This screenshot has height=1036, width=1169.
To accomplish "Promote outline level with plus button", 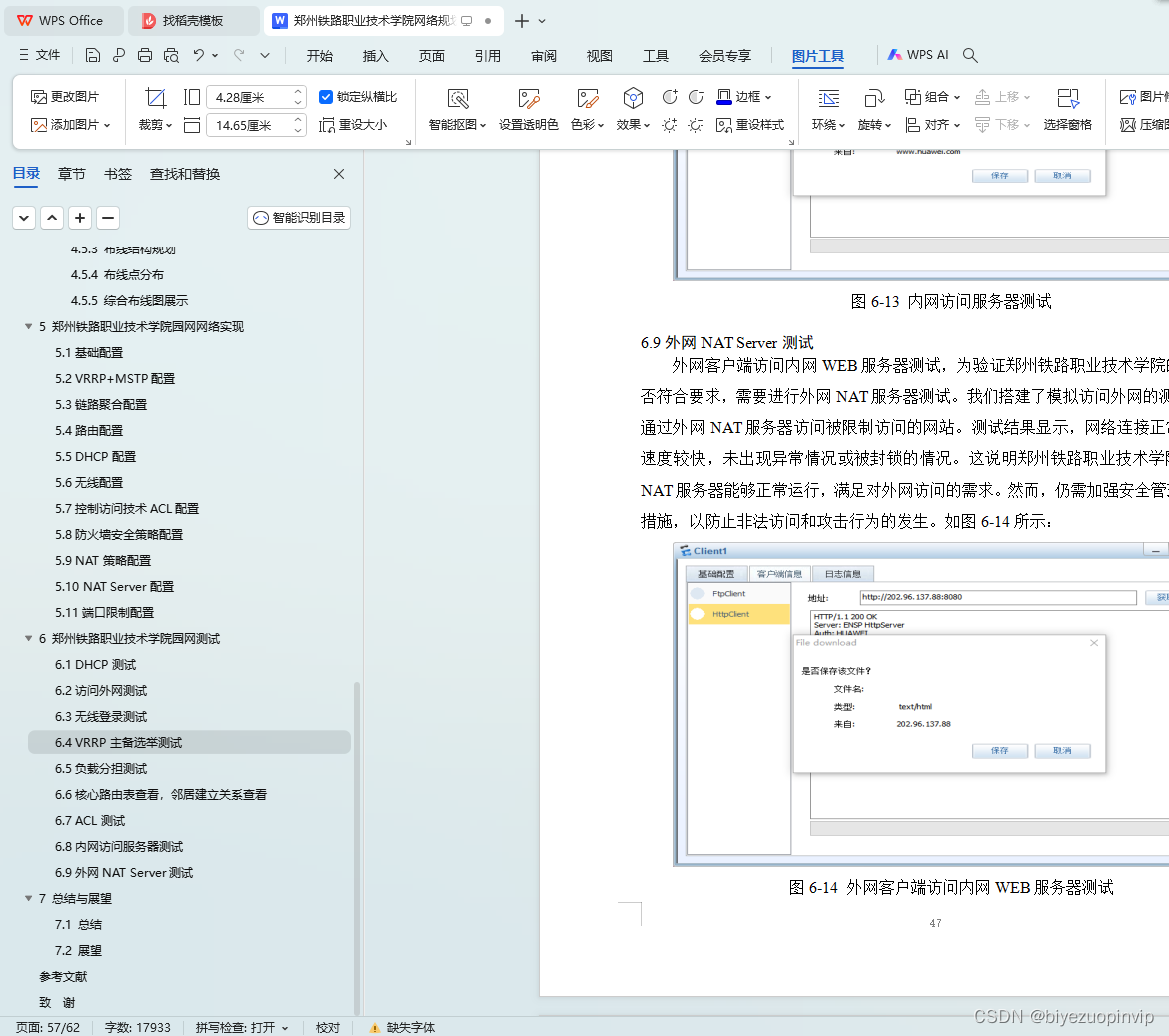I will [80, 218].
